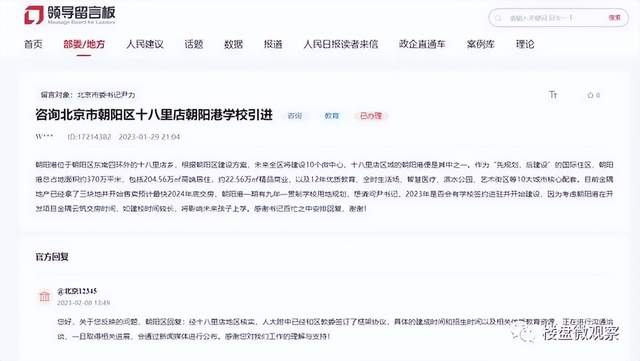Click the username W*** text
This screenshot has width=640, height=361.
(x=44, y=137)
